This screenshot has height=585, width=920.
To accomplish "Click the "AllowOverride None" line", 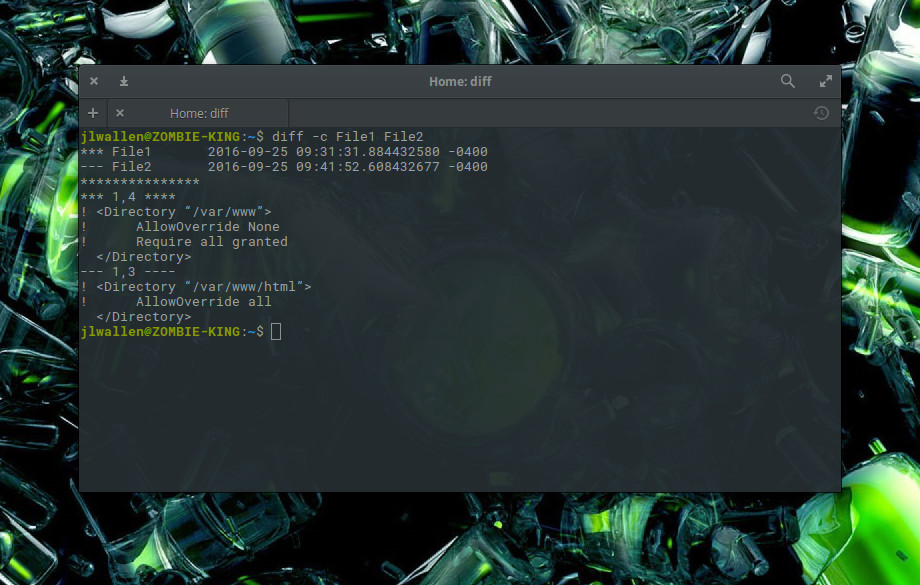I will pyautogui.click(x=207, y=227).
